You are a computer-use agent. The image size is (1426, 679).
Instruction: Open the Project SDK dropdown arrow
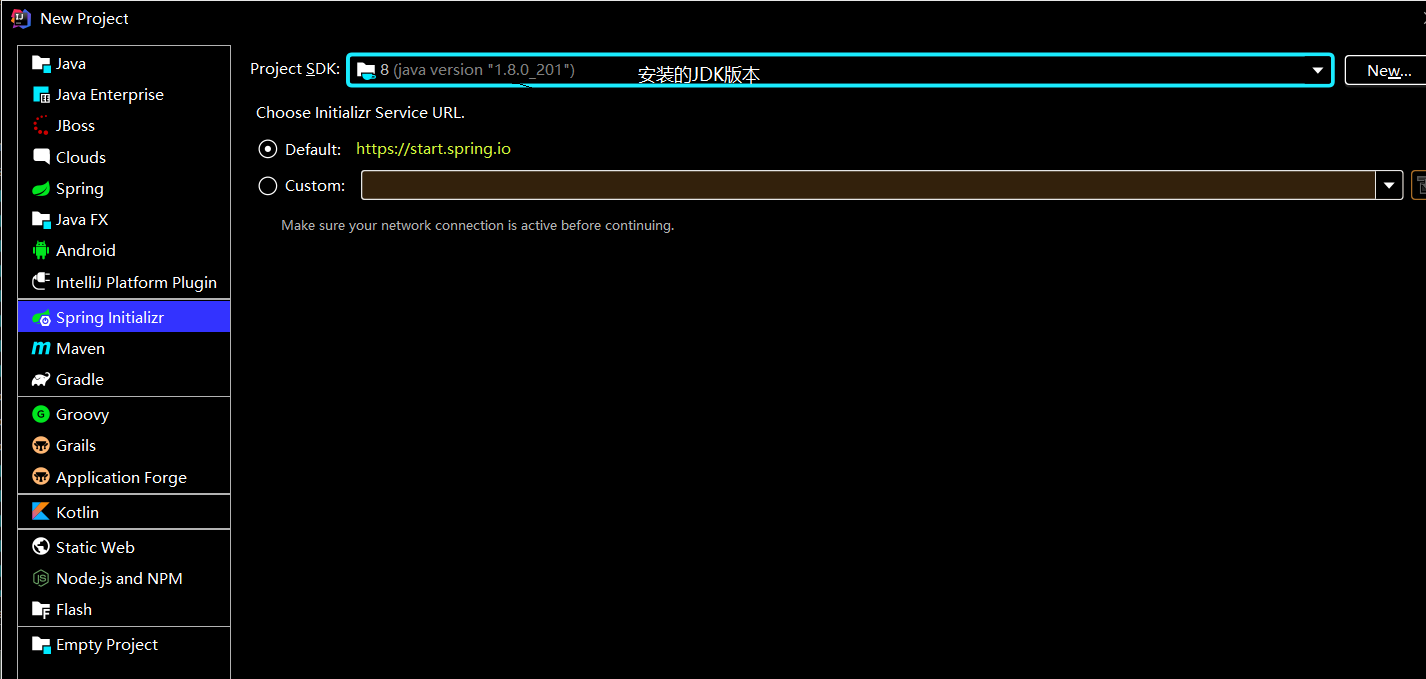1318,70
